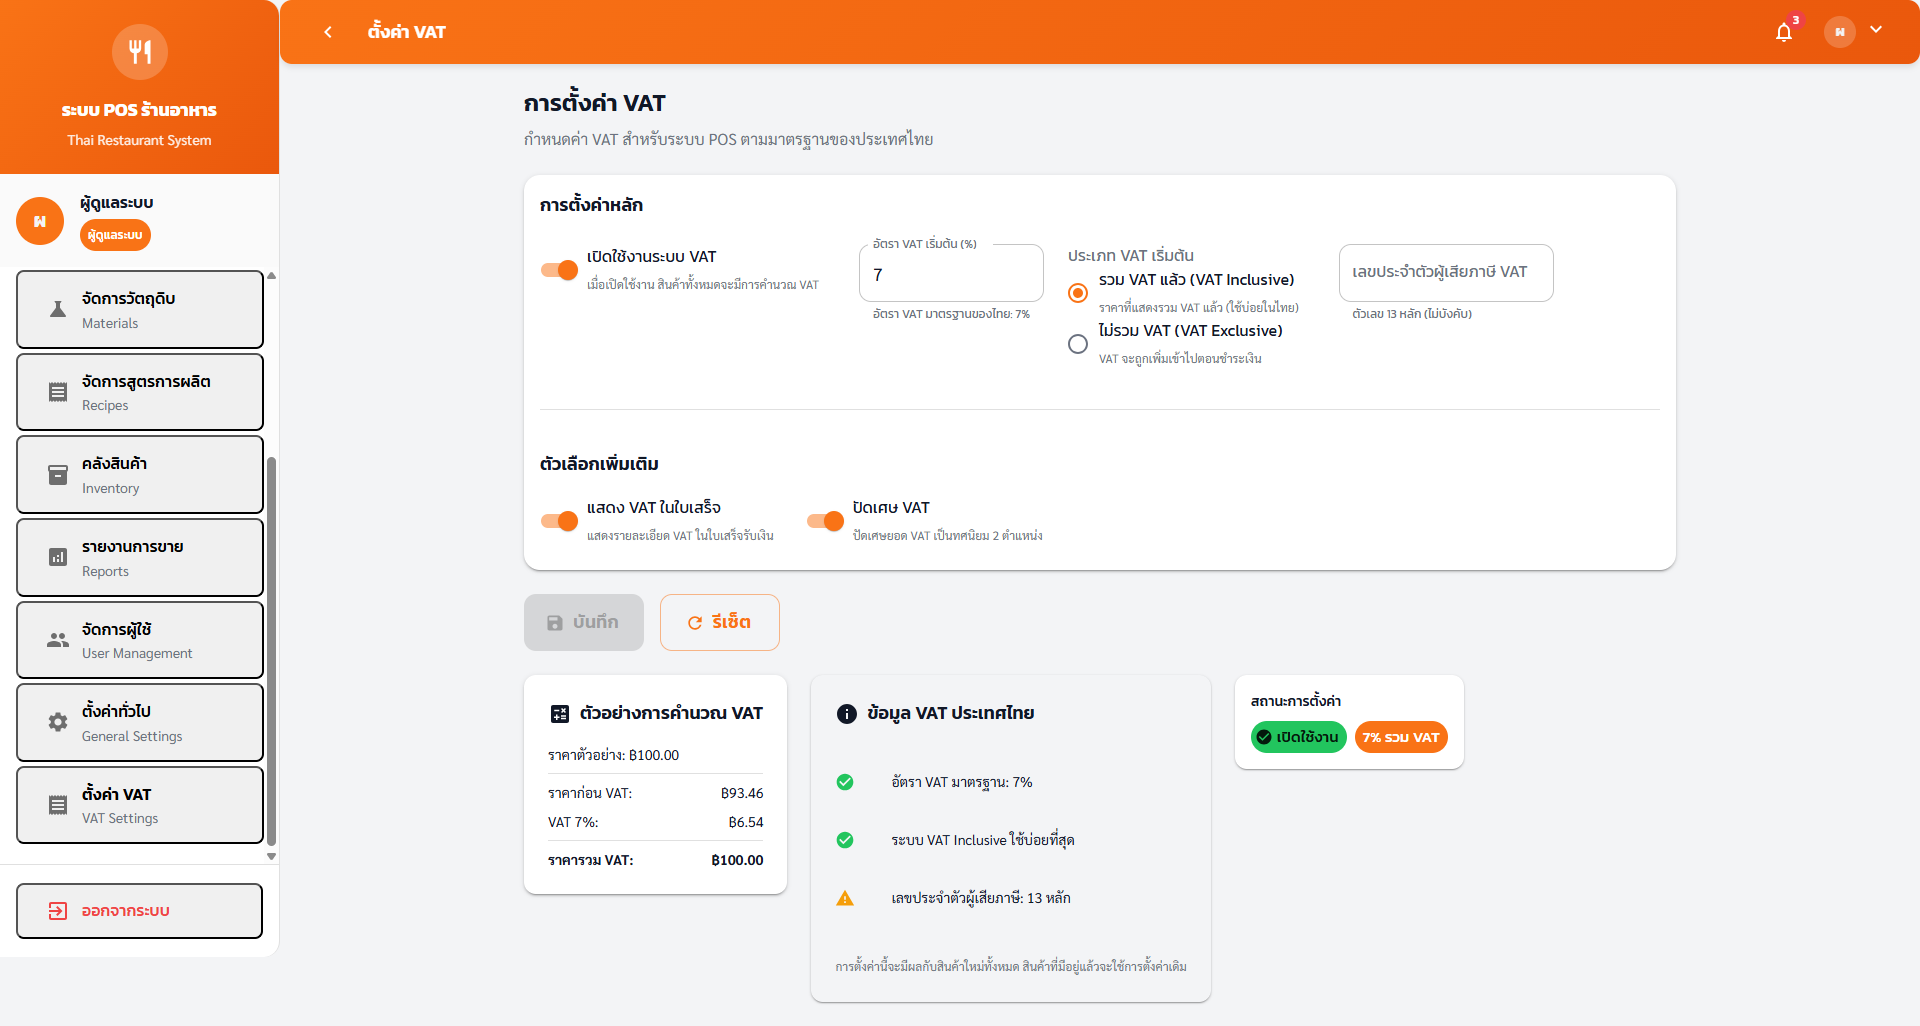This screenshot has height=1026, width=1920.
Task: Toggle the VAT rounding switch
Action: pos(825,521)
